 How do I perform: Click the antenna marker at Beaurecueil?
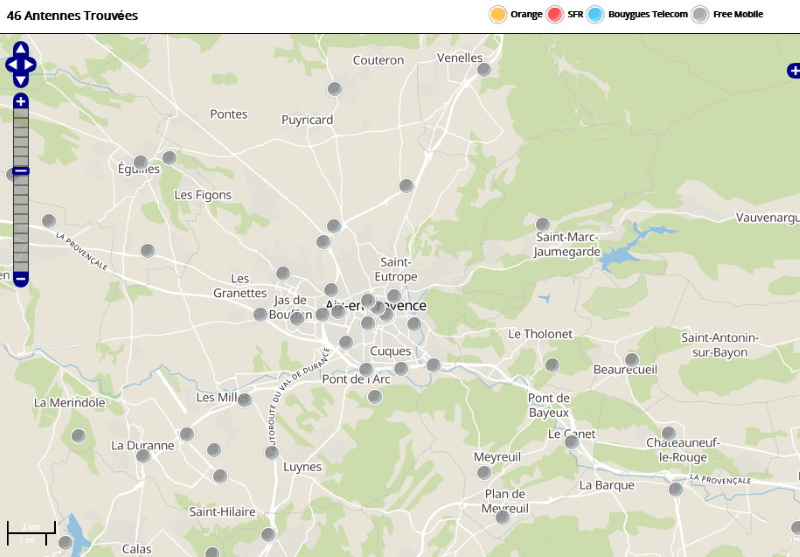click(632, 359)
